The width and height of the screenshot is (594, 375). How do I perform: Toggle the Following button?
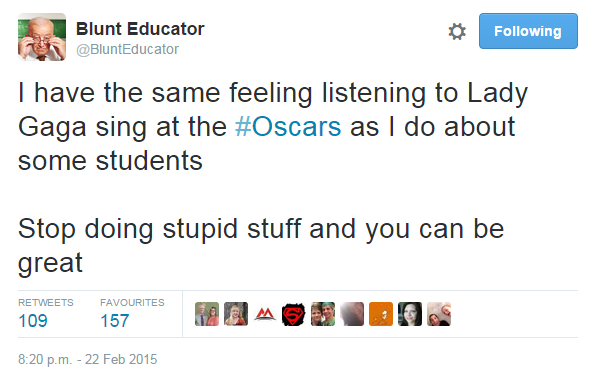528,31
